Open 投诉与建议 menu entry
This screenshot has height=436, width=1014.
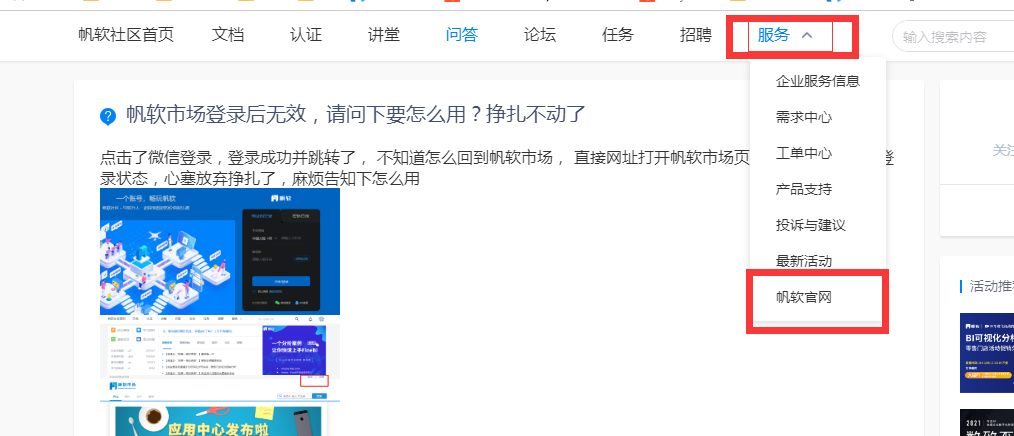click(811, 225)
